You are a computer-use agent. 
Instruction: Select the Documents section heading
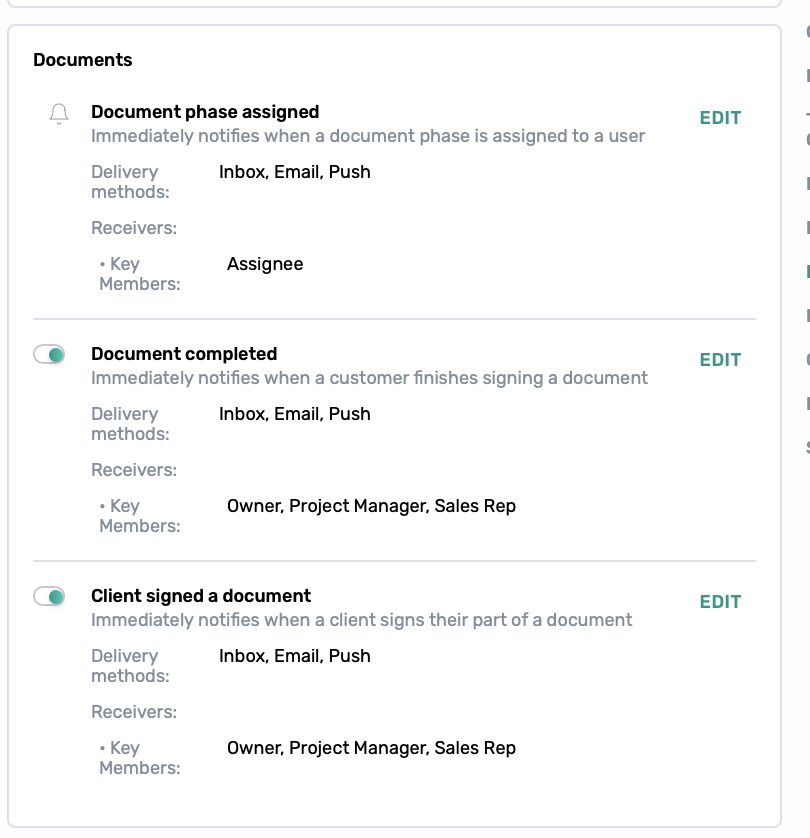click(x=83, y=59)
